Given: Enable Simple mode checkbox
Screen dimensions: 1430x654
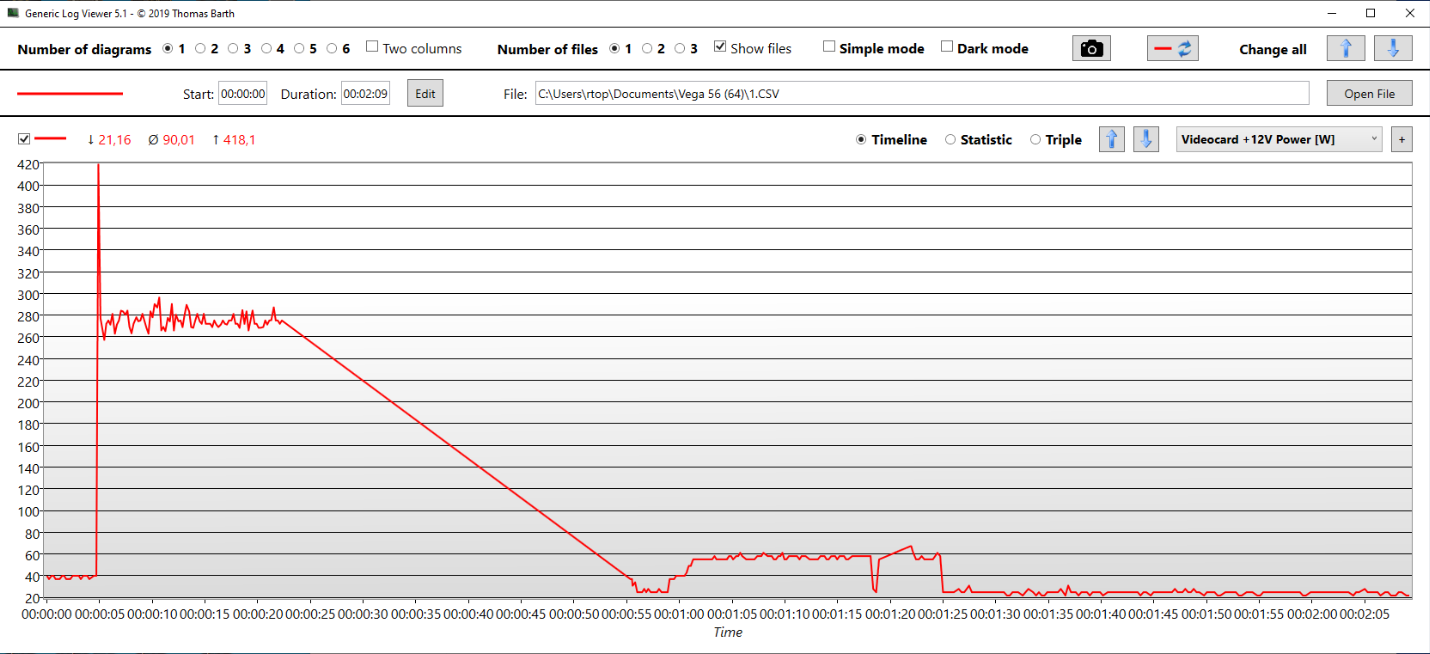Looking at the screenshot, I should [x=829, y=47].
